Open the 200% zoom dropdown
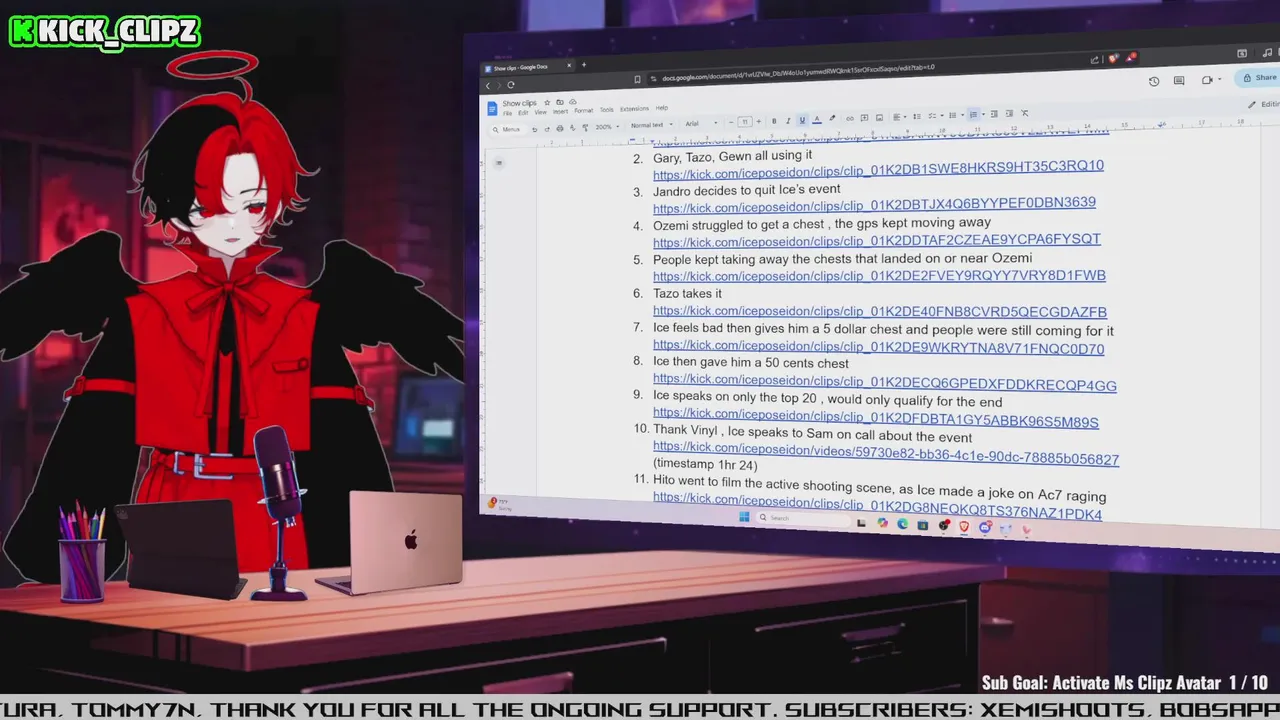This screenshot has height=720, width=1280. (609, 127)
